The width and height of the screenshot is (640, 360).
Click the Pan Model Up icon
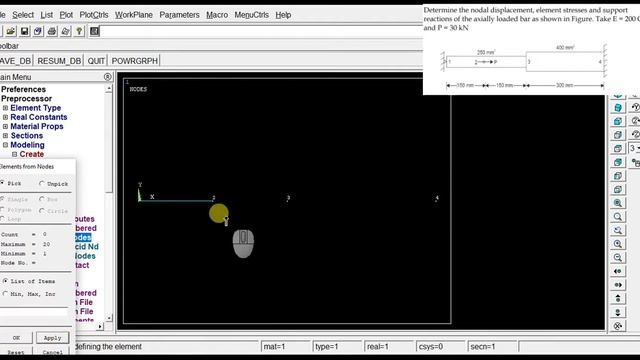[618, 298]
